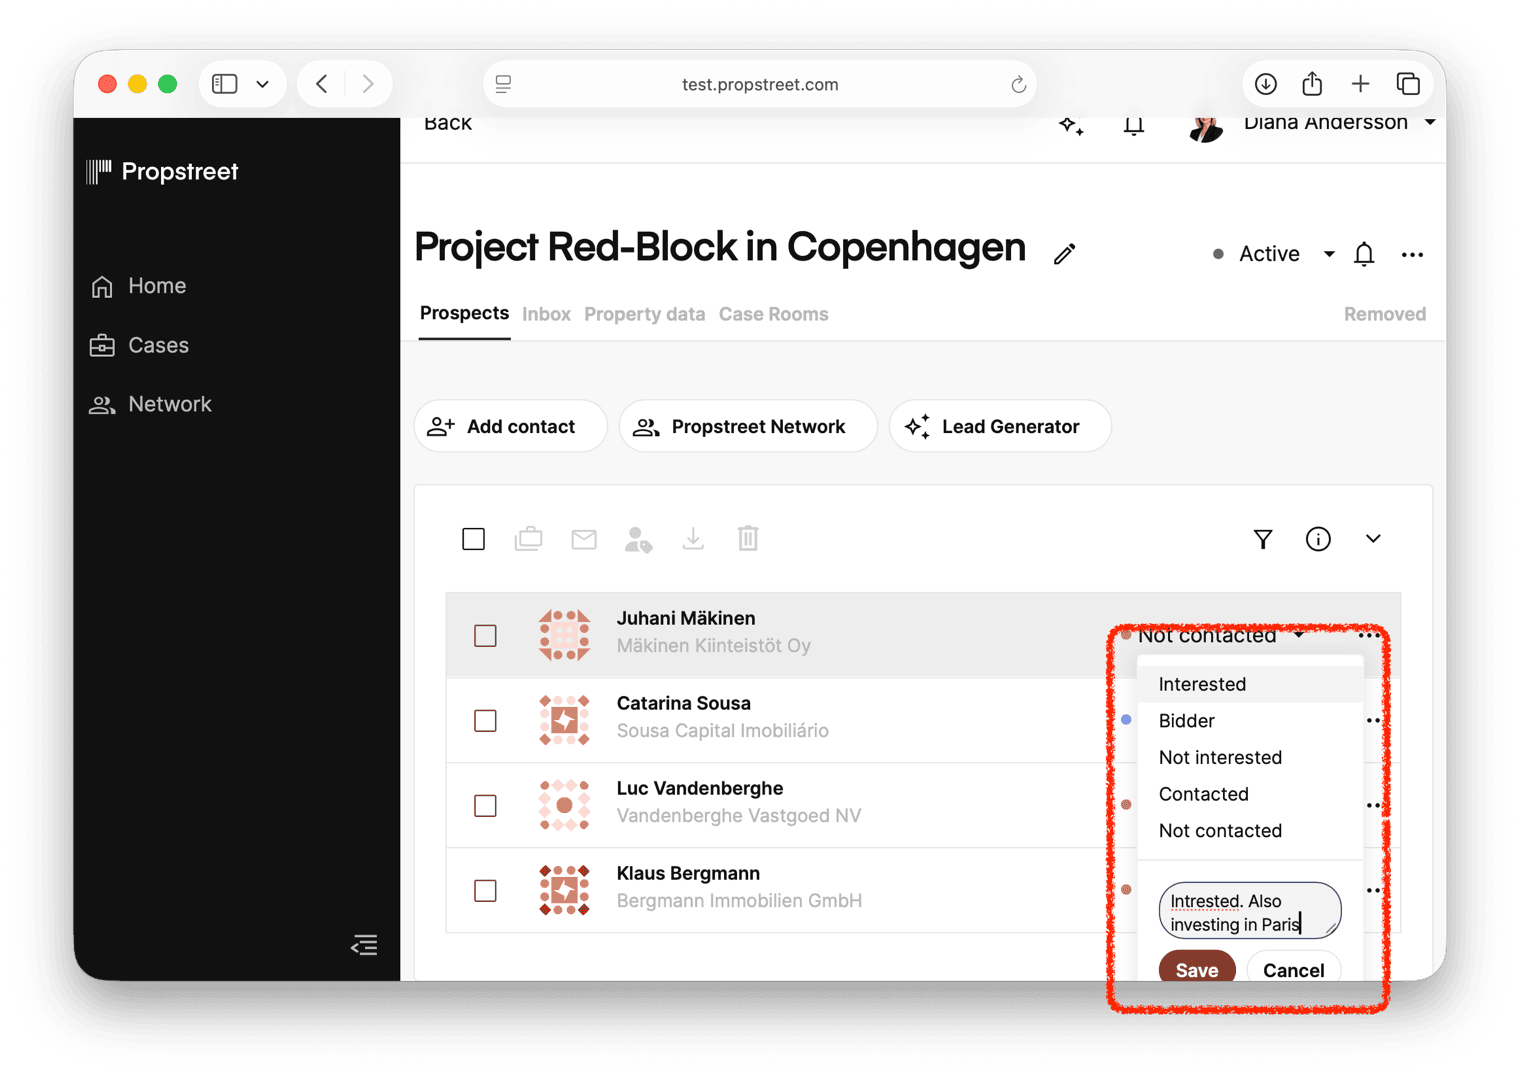Toggle the browser sidebar icon

[x=225, y=84]
